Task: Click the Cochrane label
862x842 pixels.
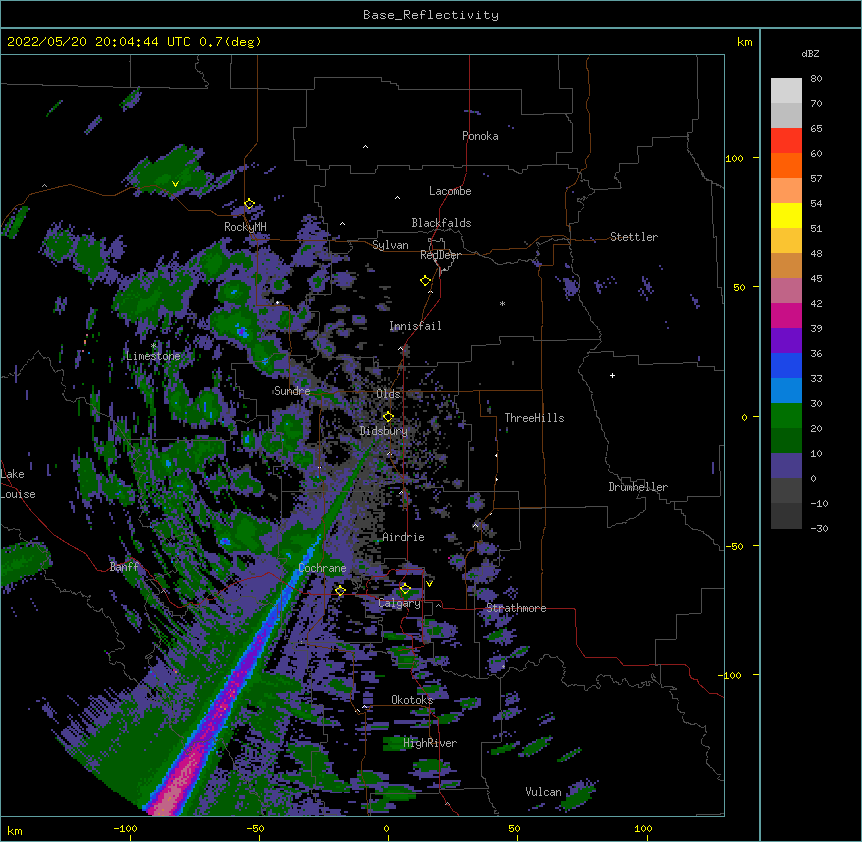Action: (x=322, y=568)
